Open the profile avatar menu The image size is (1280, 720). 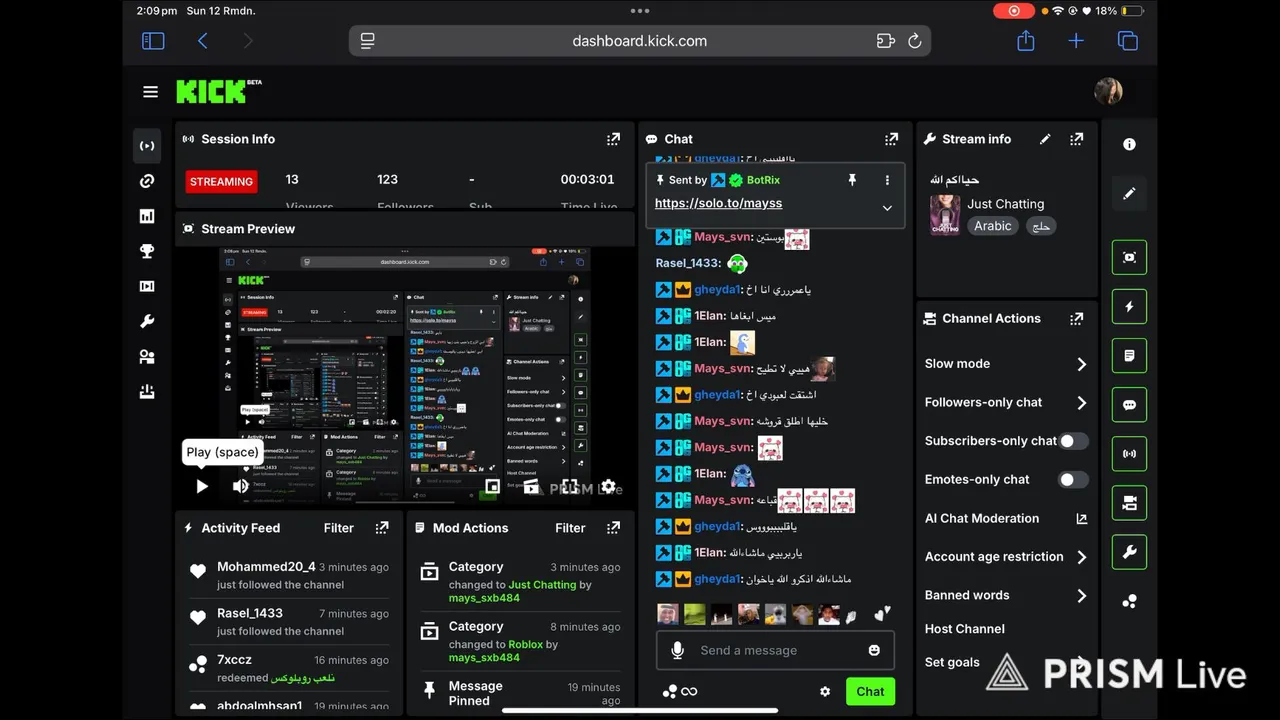coord(1108,92)
